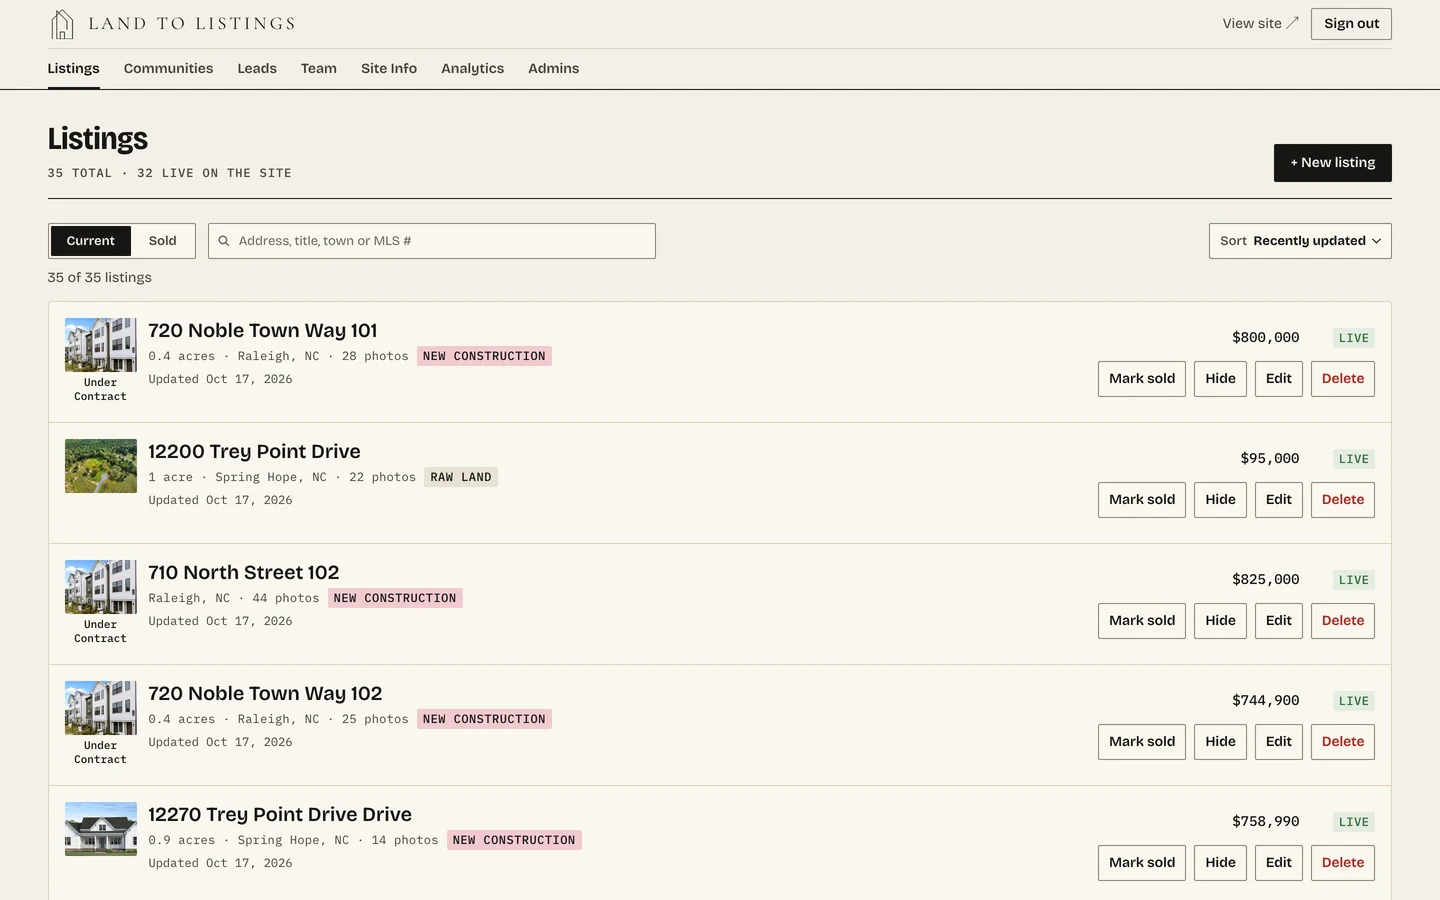This screenshot has width=1440, height=900.
Task: Delete 12270 Trey Point Drive Drive
Action: pos(1343,863)
